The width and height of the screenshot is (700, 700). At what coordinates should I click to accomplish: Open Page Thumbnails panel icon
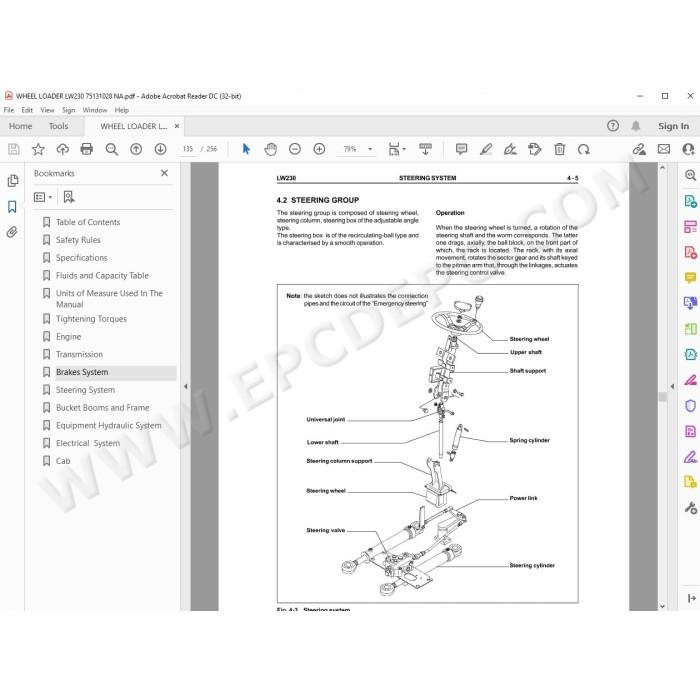point(13,180)
